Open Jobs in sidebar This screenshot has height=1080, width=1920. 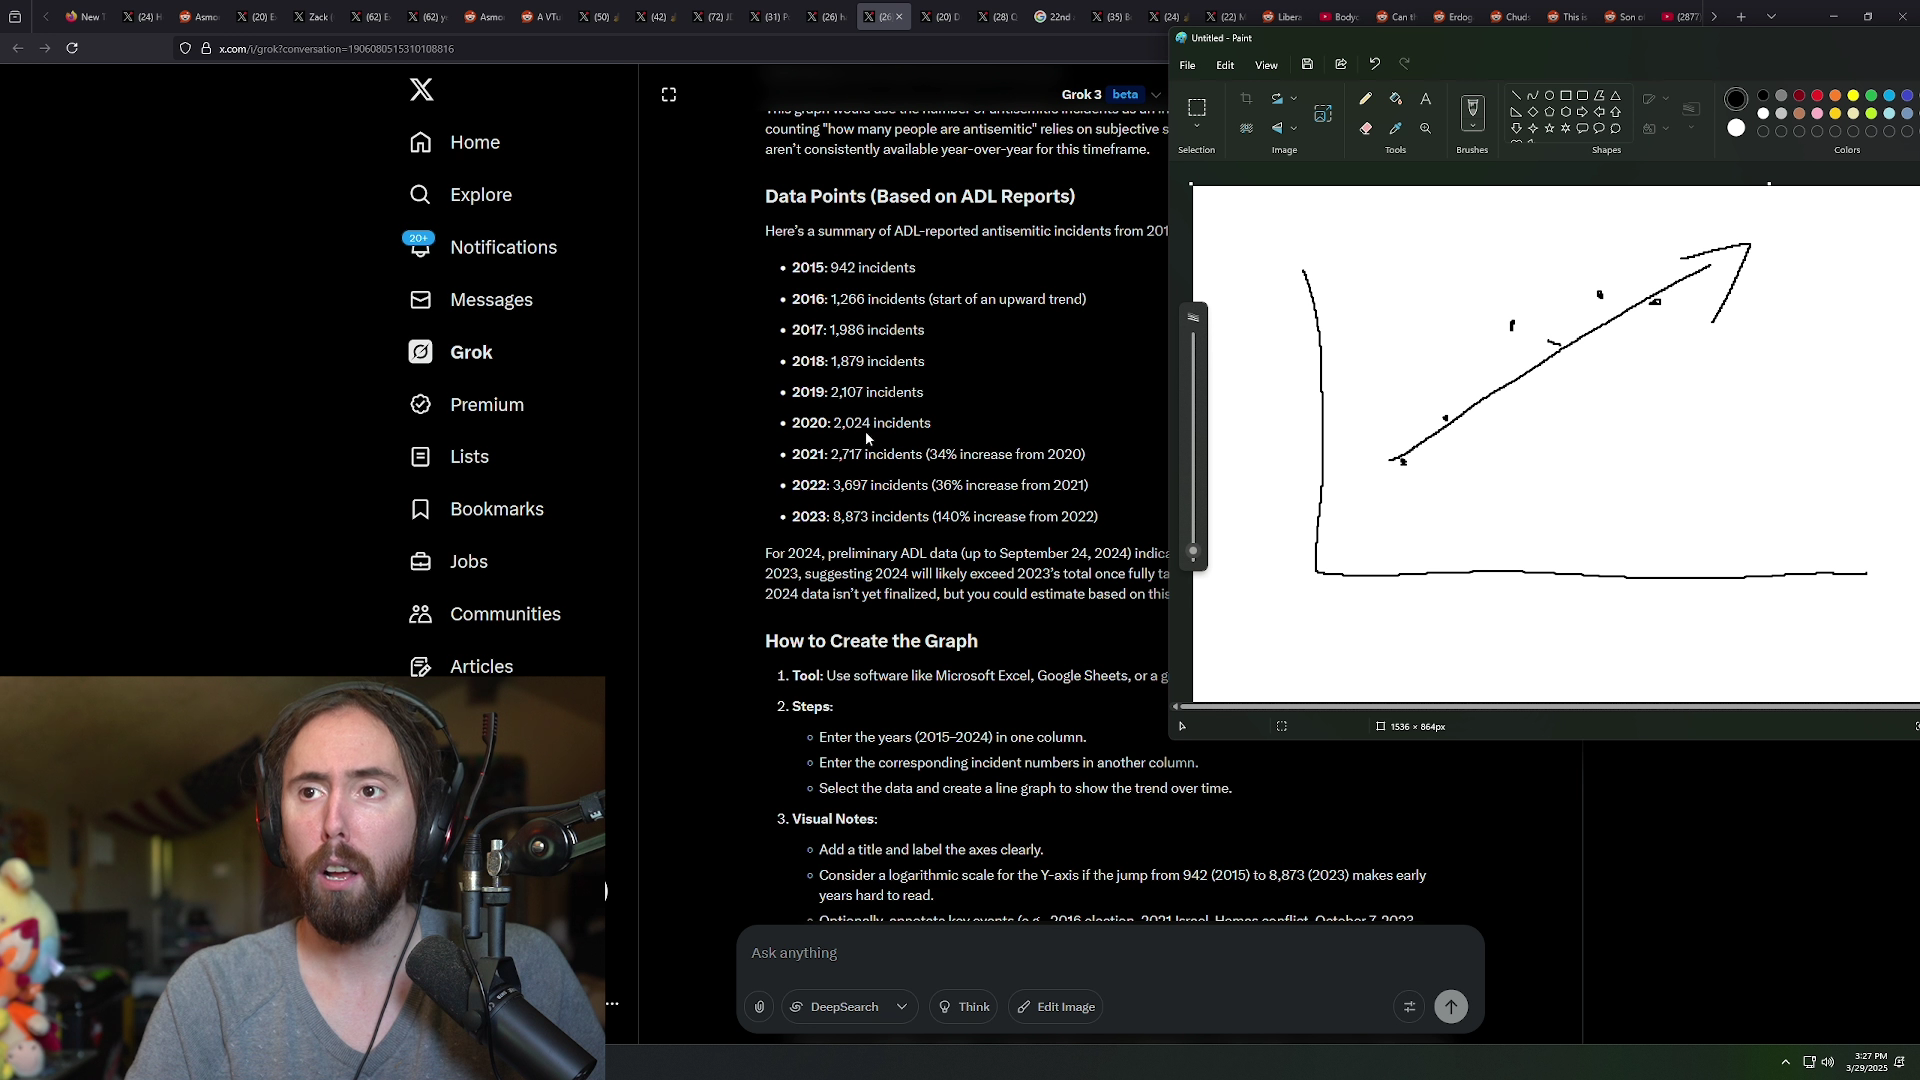point(449,562)
